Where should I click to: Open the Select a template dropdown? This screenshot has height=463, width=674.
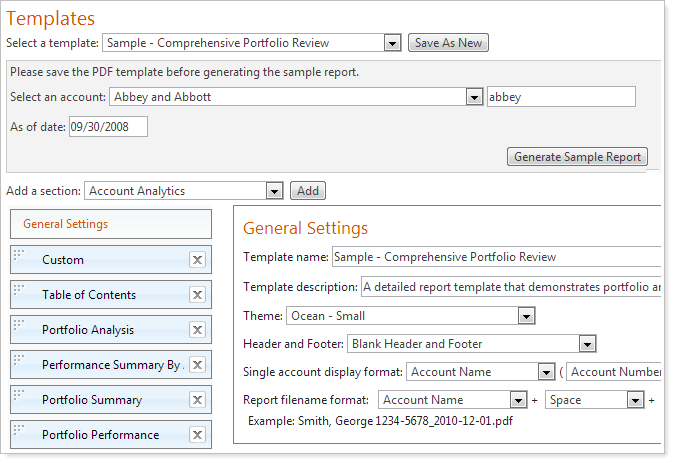[392, 43]
